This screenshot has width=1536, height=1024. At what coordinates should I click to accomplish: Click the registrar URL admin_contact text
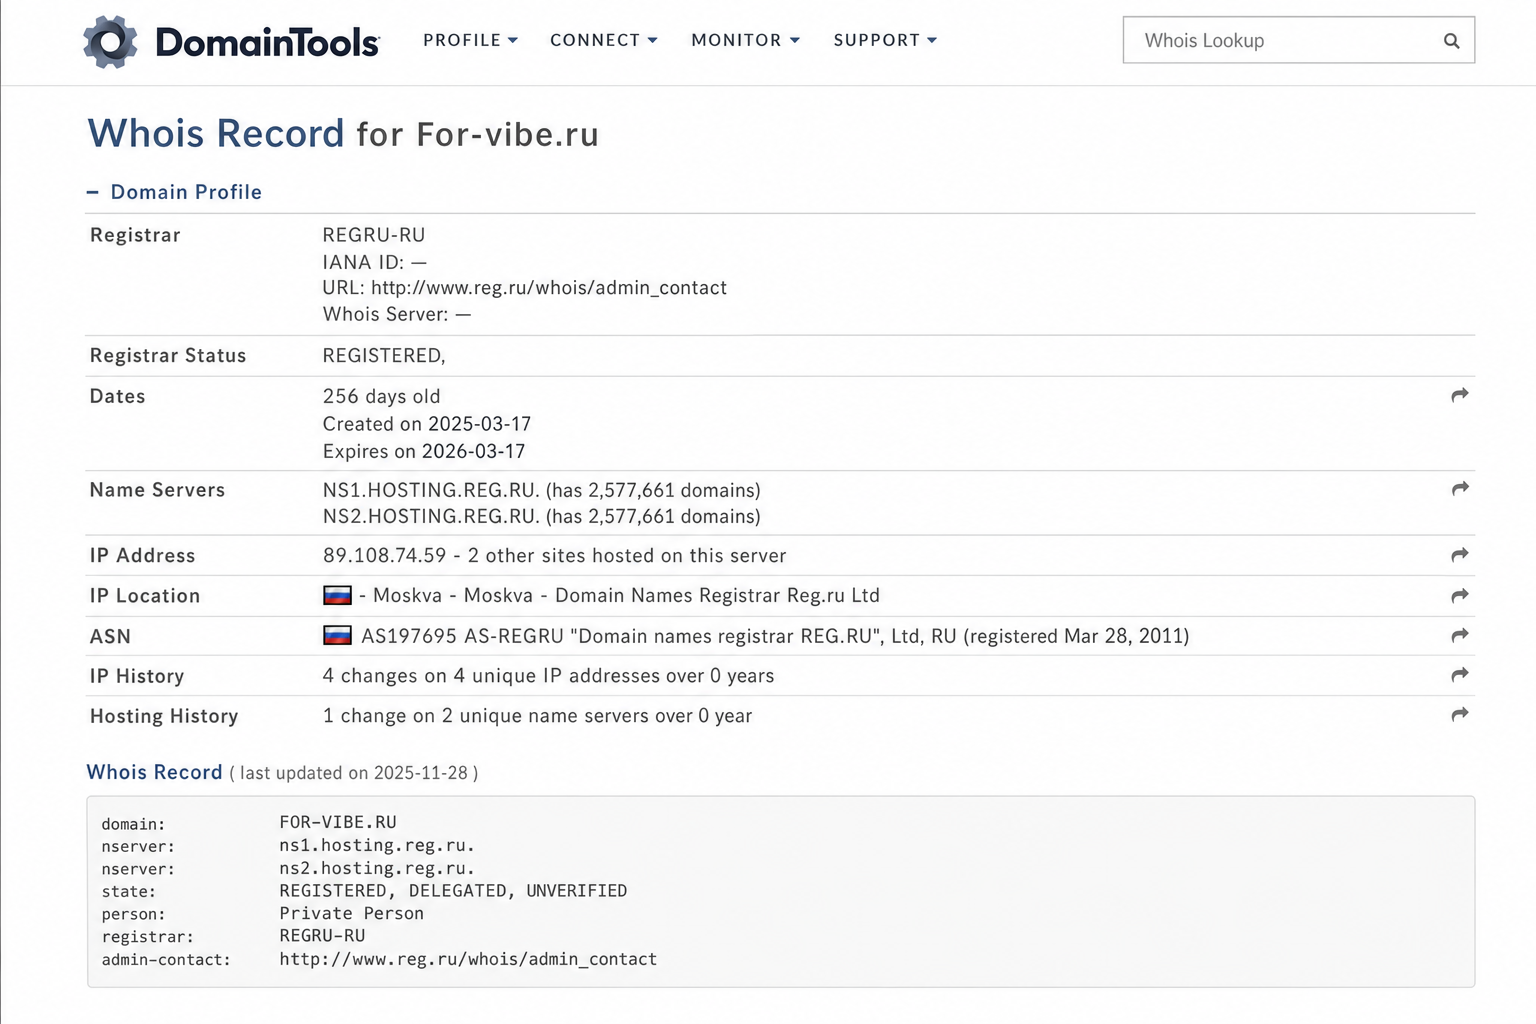(549, 288)
